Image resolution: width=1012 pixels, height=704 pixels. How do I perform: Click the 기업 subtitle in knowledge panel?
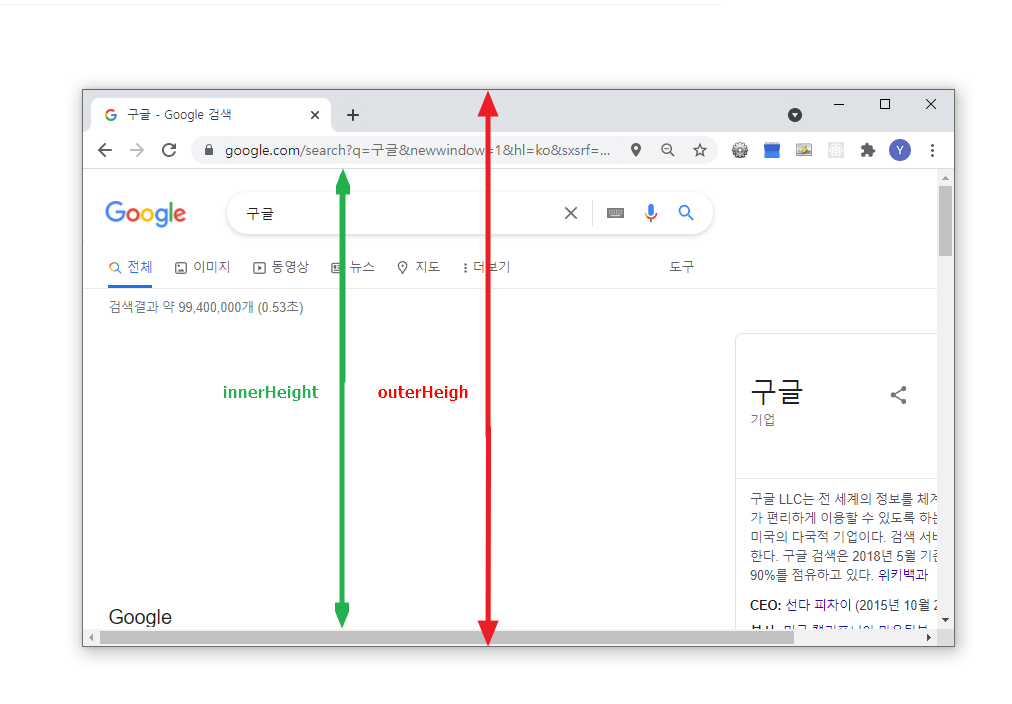pyautogui.click(x=762, y=419)
